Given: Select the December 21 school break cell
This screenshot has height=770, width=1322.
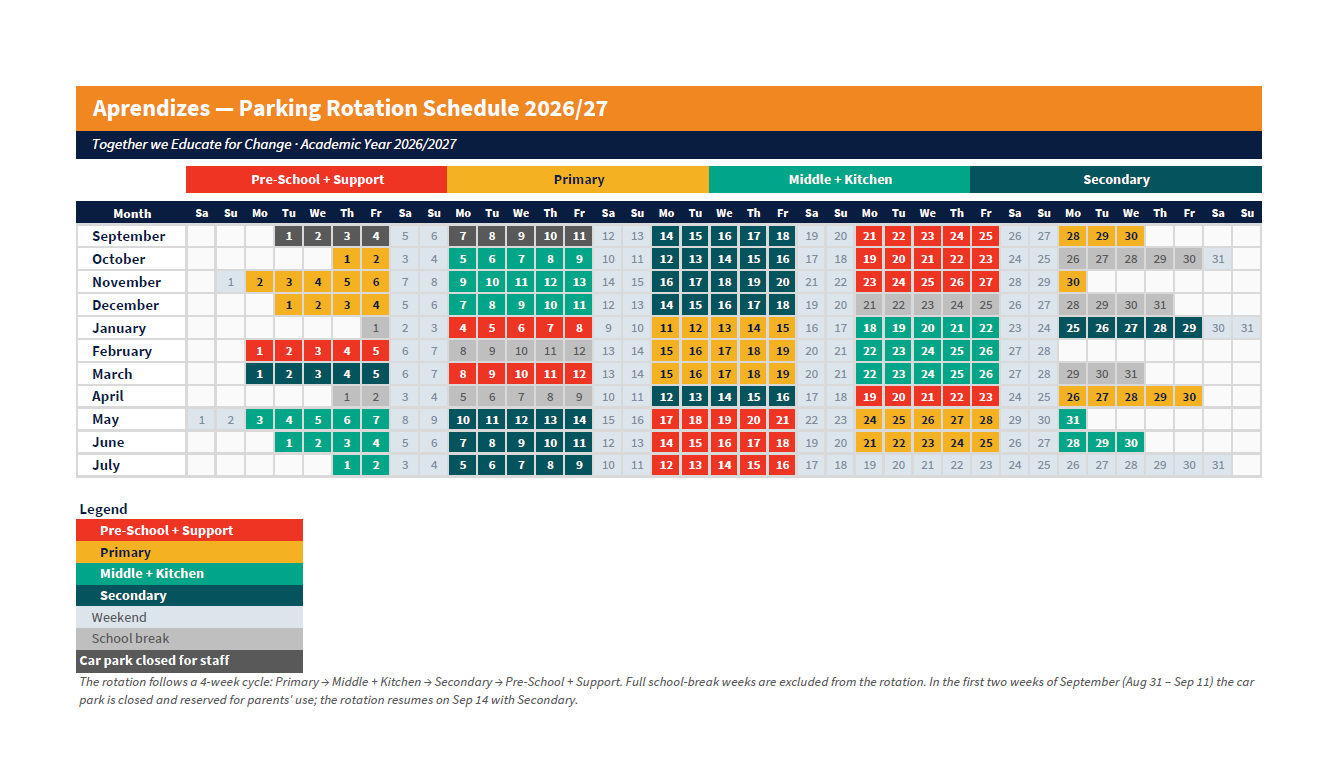Looking at the screenshot, I should 869,305.
